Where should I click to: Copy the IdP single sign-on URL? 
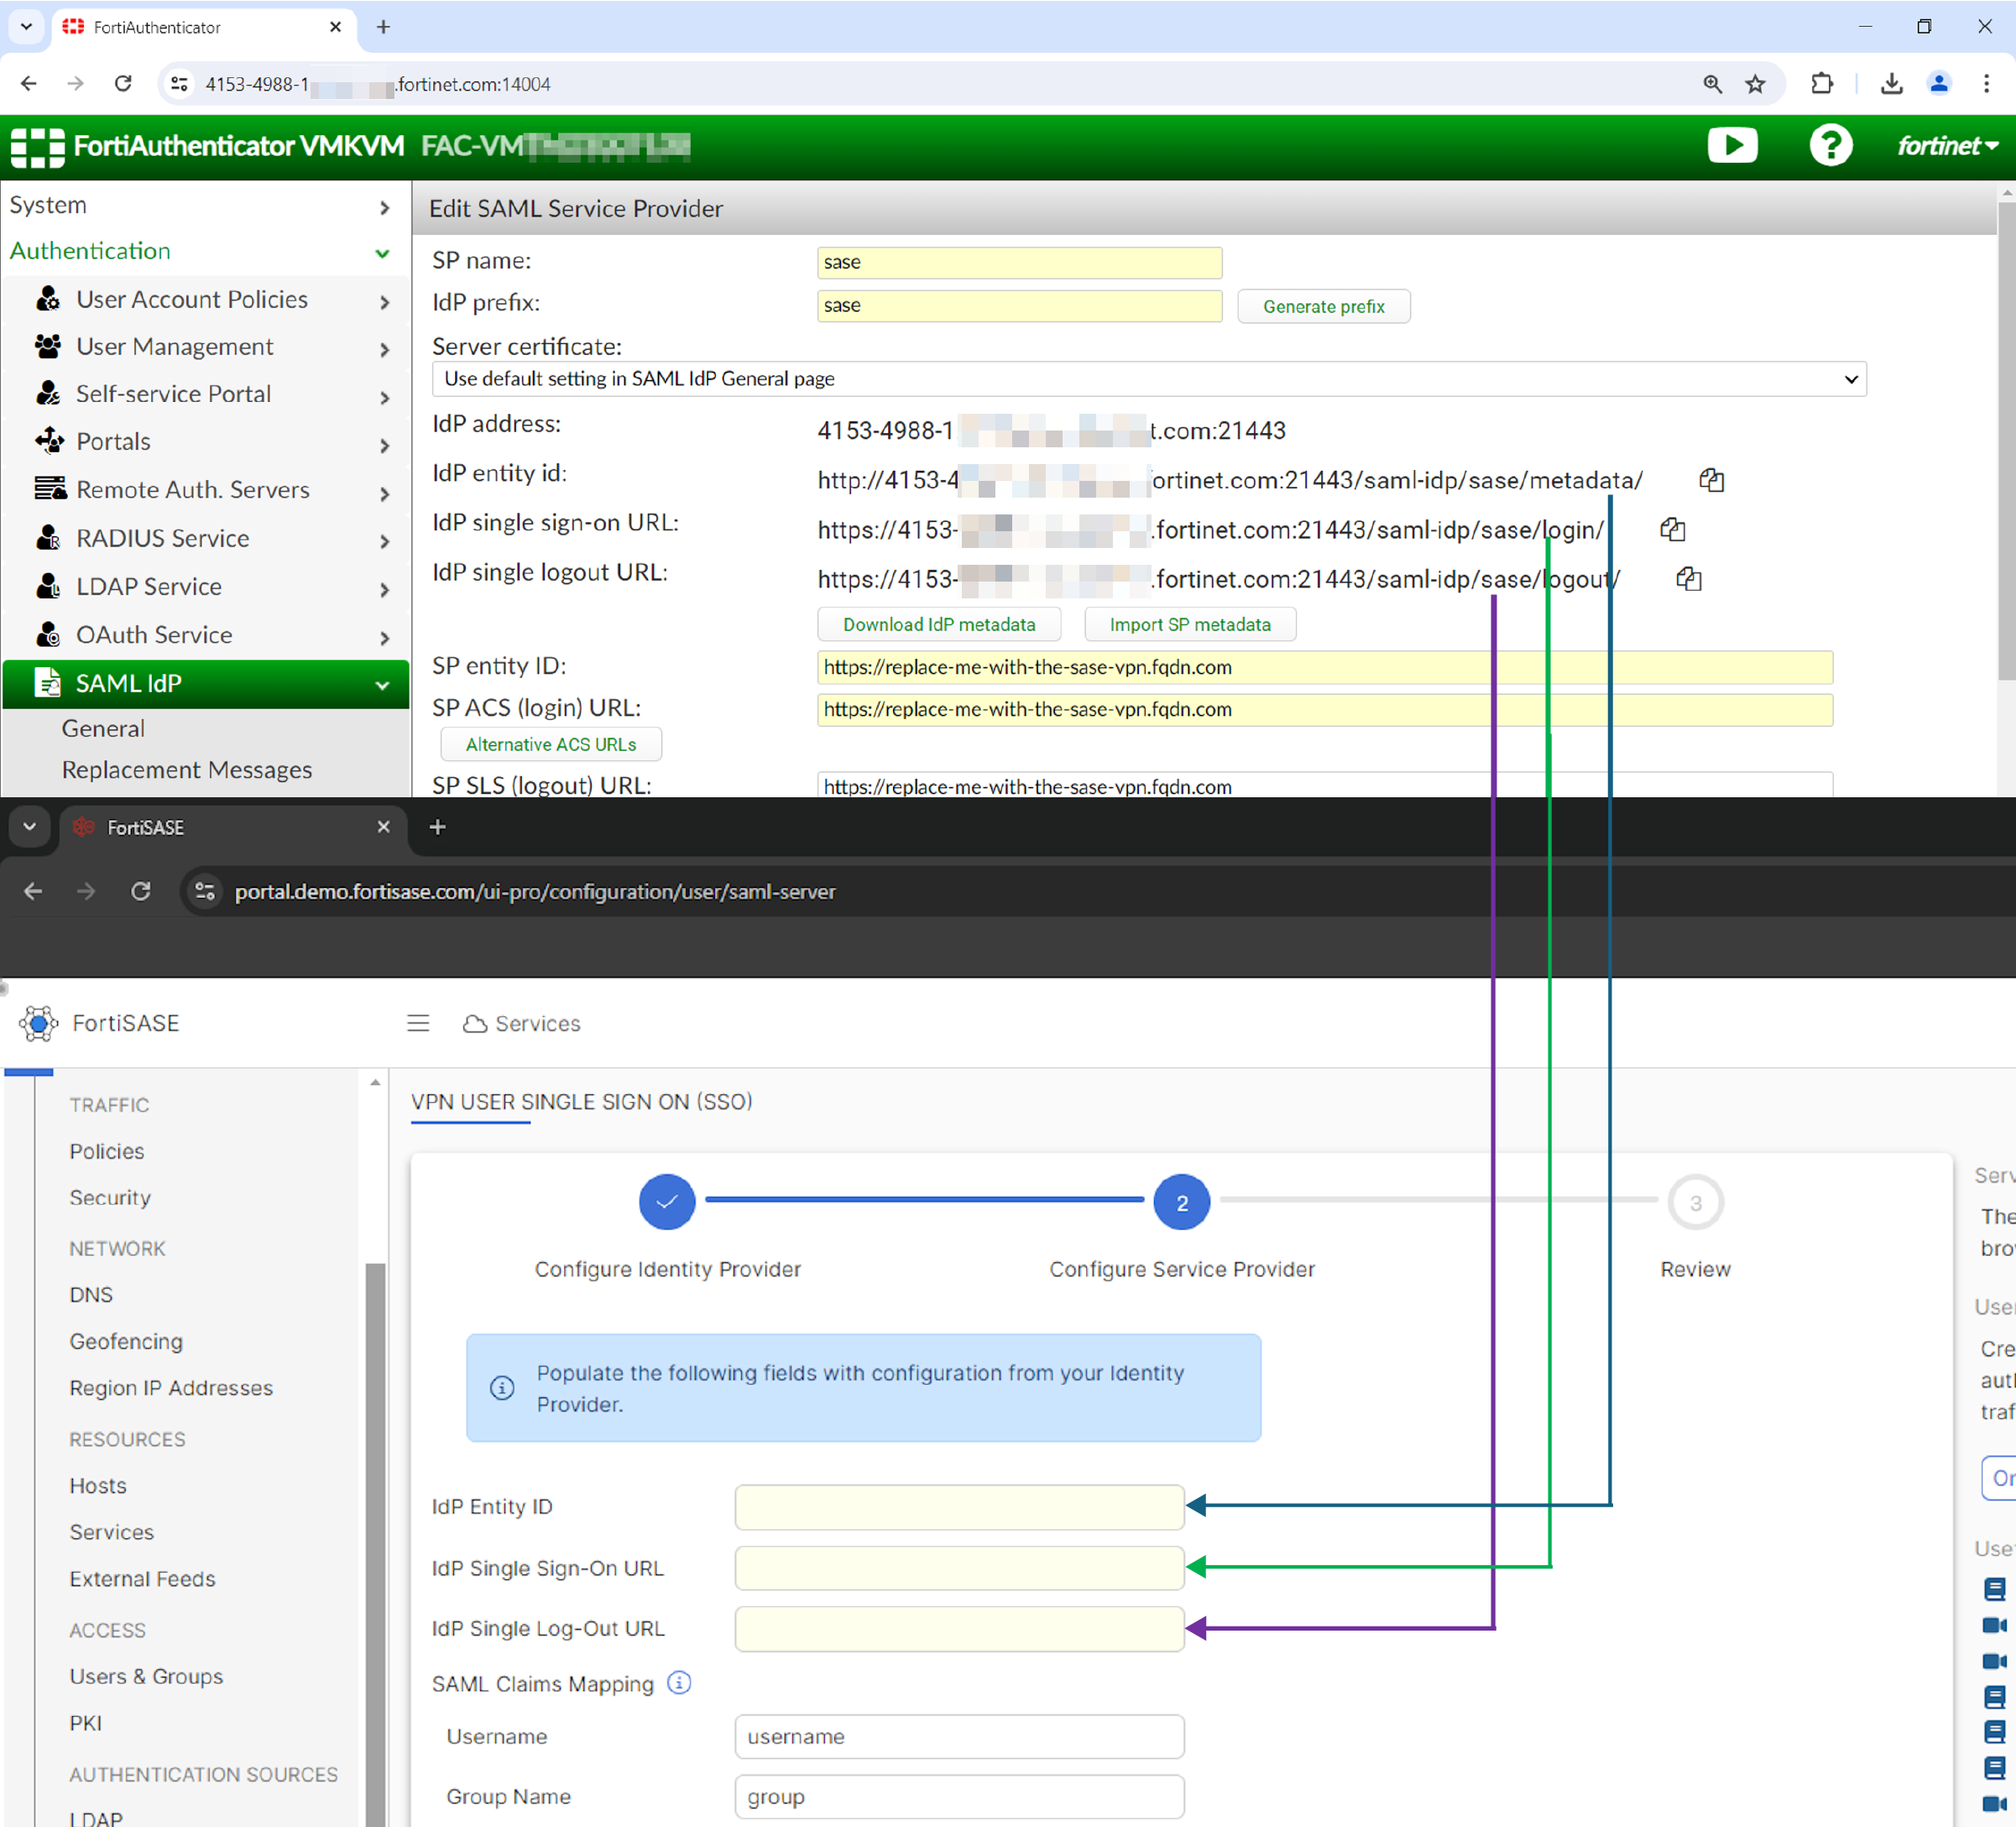point(1674,530)
